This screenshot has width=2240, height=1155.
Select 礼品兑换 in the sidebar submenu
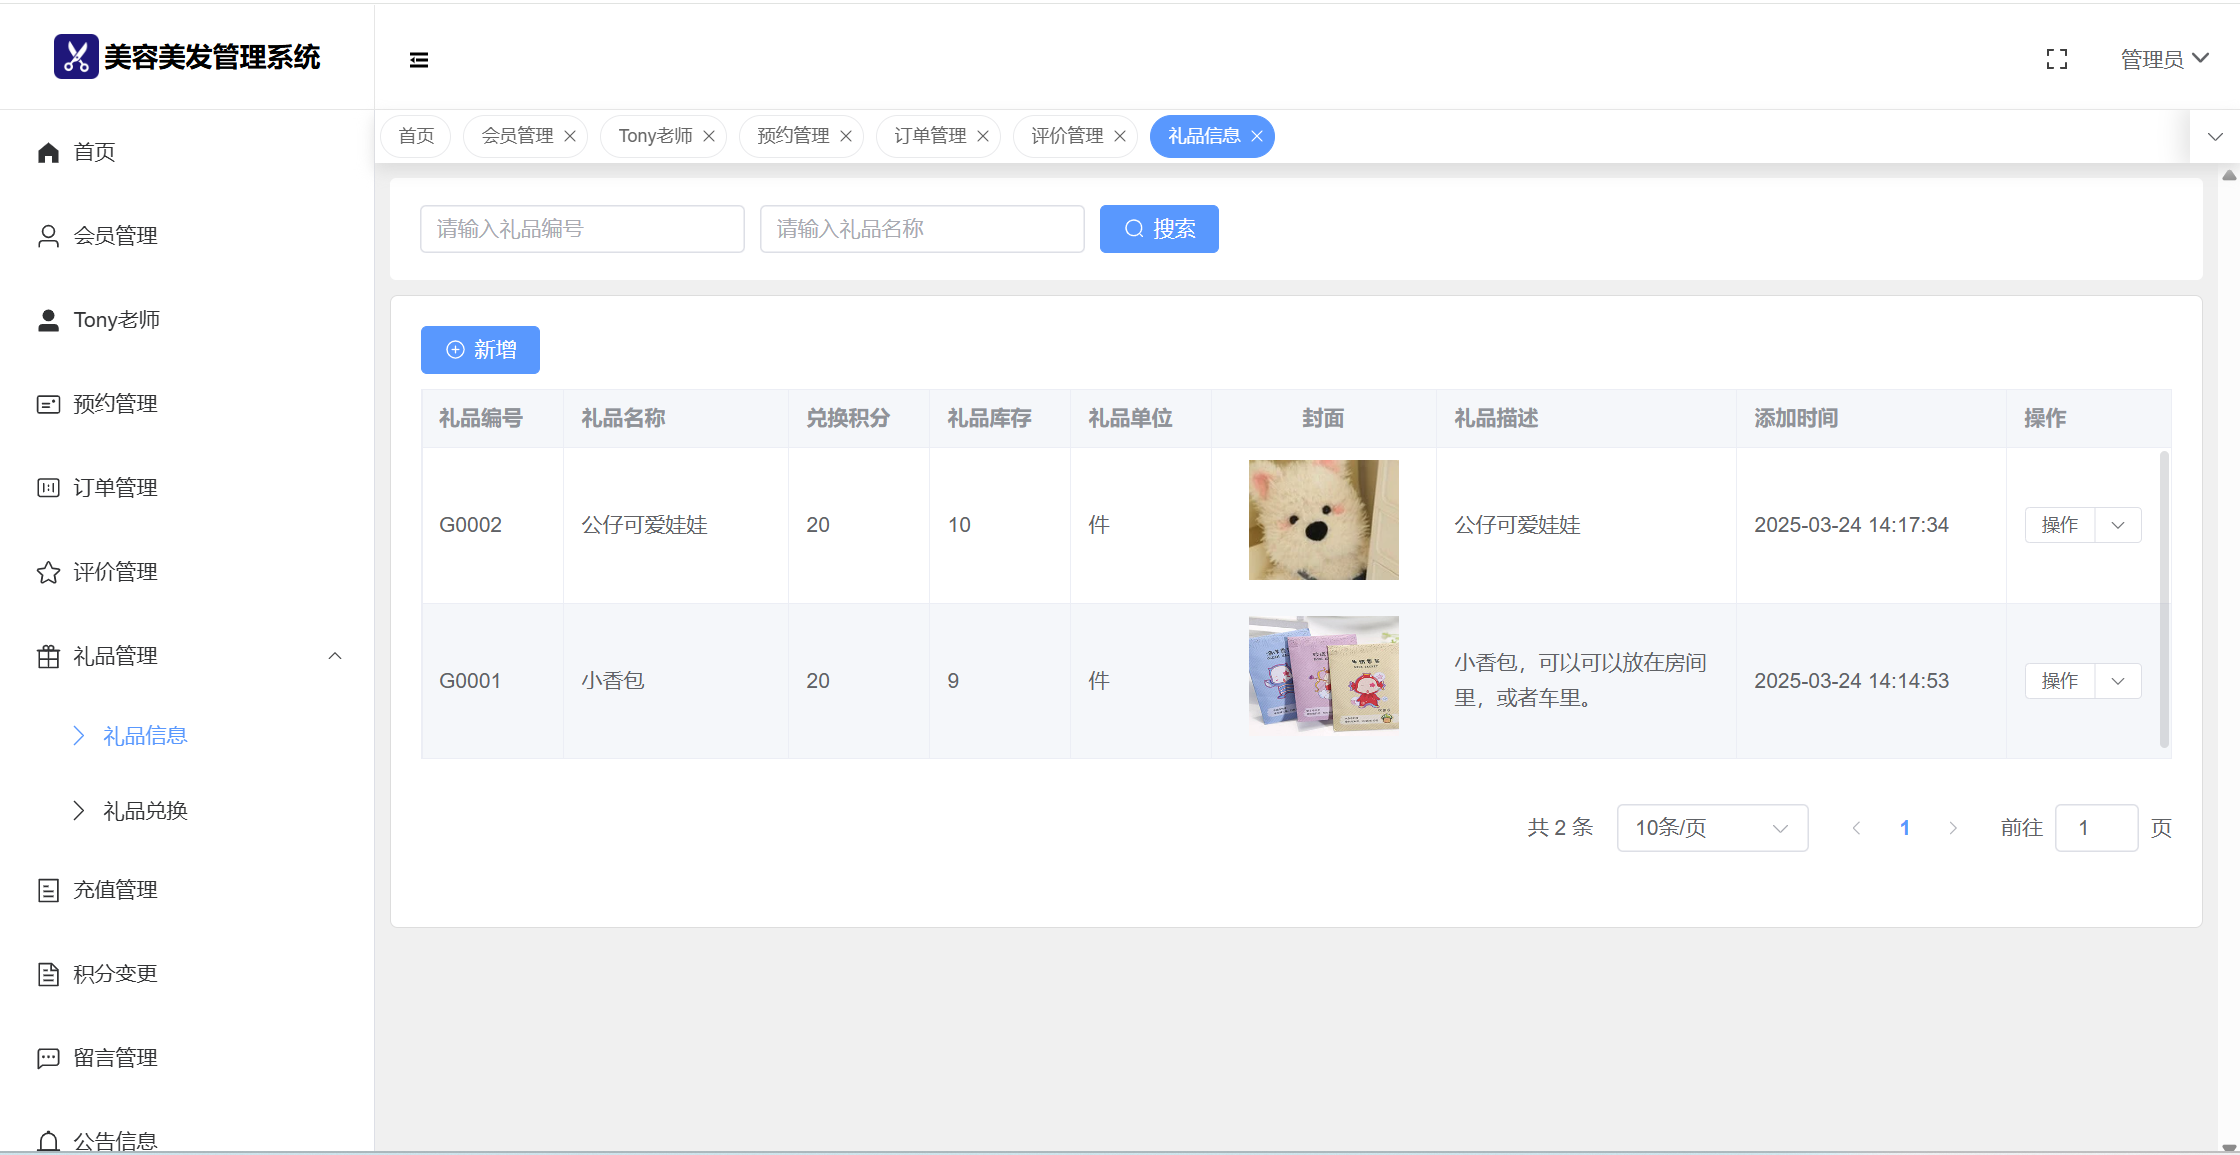coord(145,811)
